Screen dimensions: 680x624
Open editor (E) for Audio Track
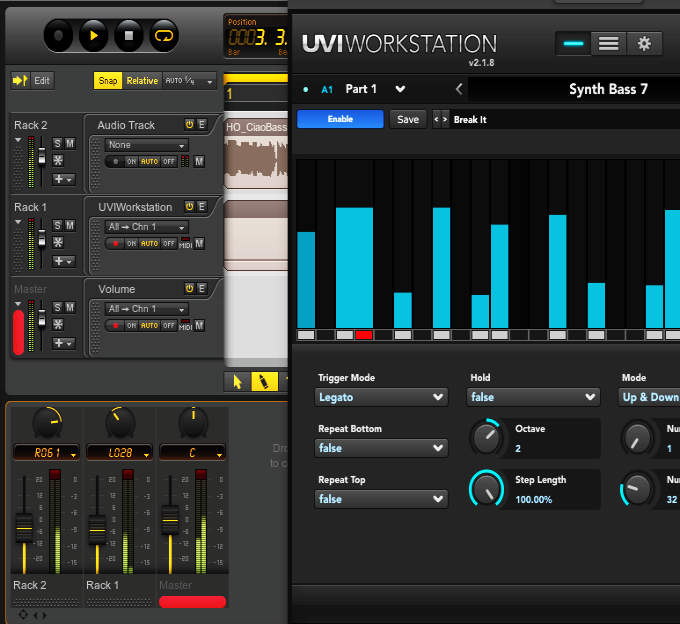coord(202,124)
